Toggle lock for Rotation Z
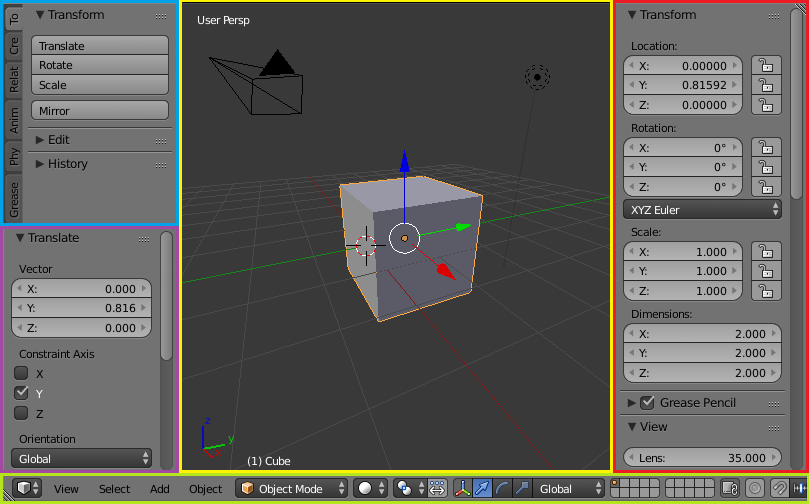The image size is (809, 504). (x=766, y=187)
